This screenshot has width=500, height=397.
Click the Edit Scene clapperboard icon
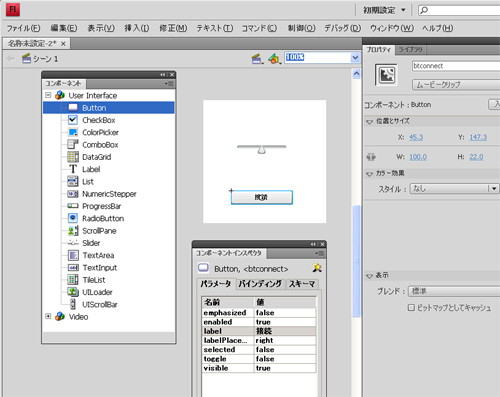tap(256, 59)
